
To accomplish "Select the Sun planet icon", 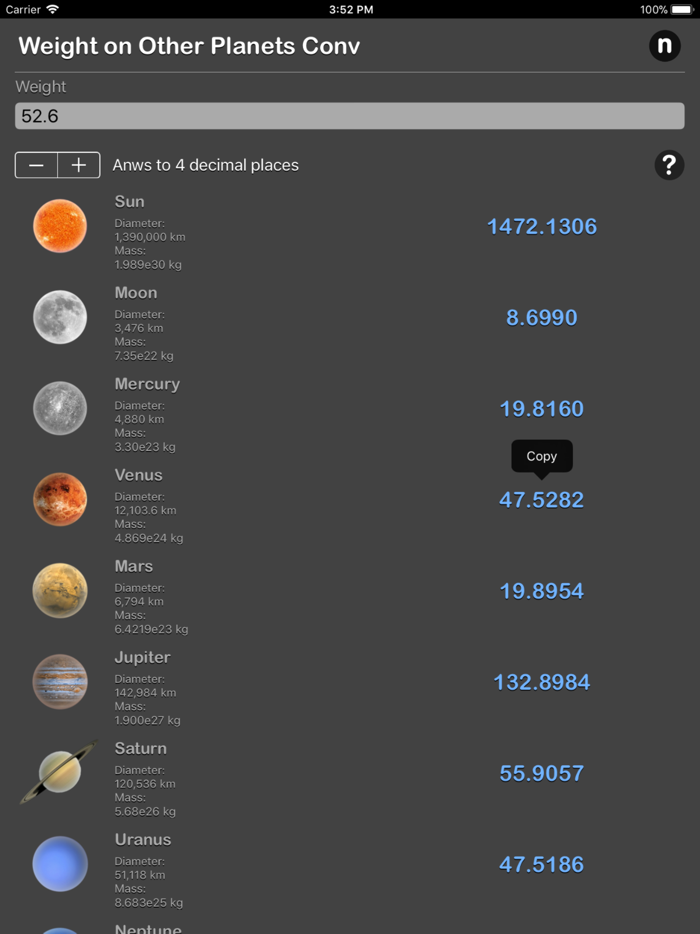I will click(x=60, y=225).
